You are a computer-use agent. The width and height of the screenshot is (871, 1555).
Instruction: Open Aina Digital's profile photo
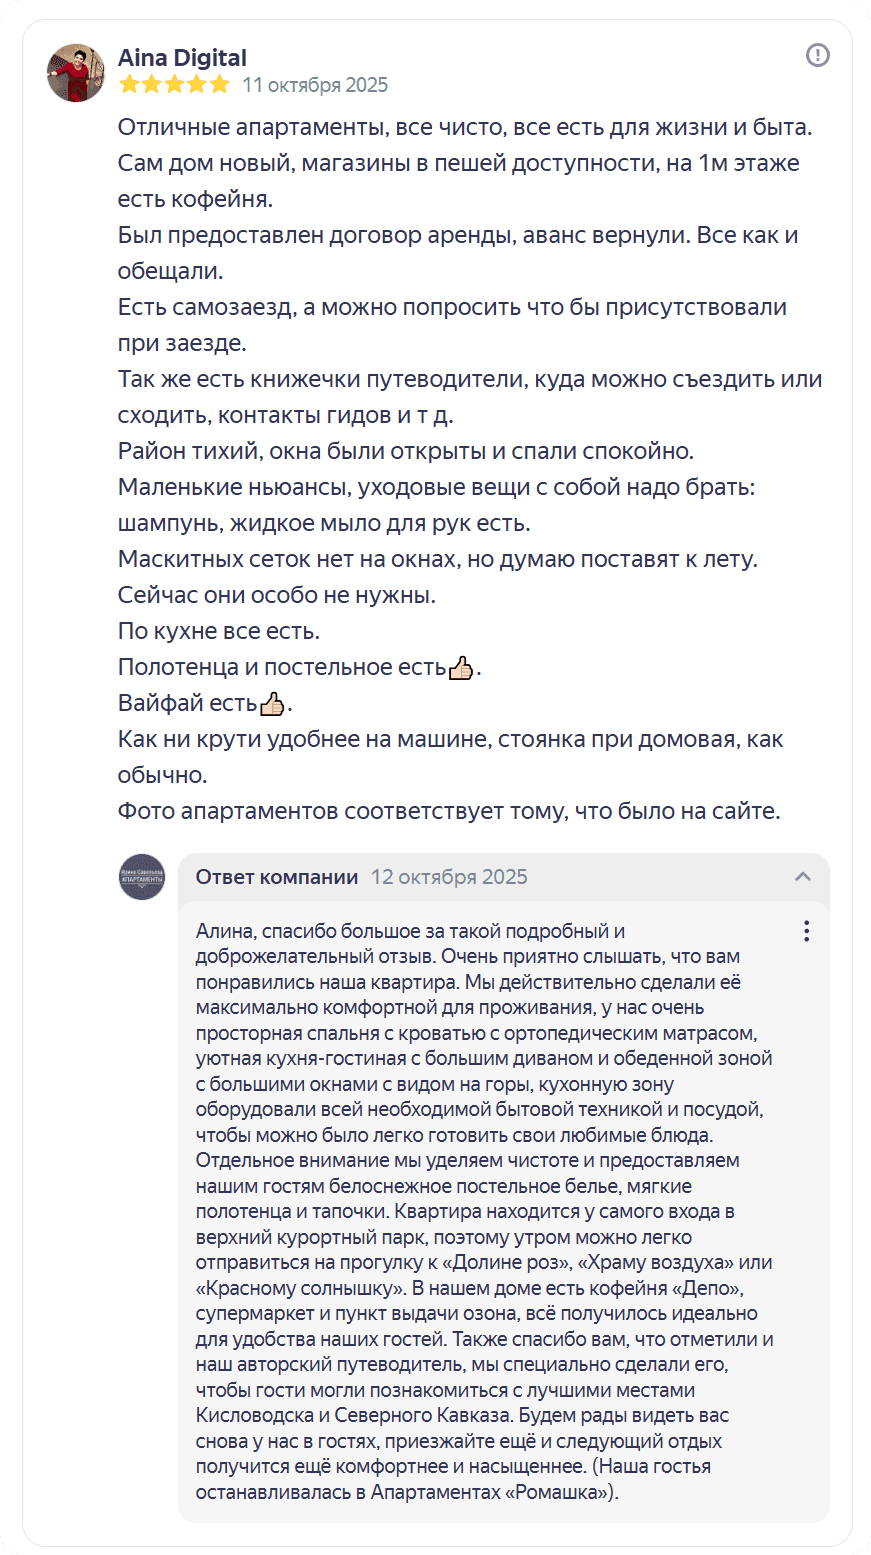tap(76, 72)
